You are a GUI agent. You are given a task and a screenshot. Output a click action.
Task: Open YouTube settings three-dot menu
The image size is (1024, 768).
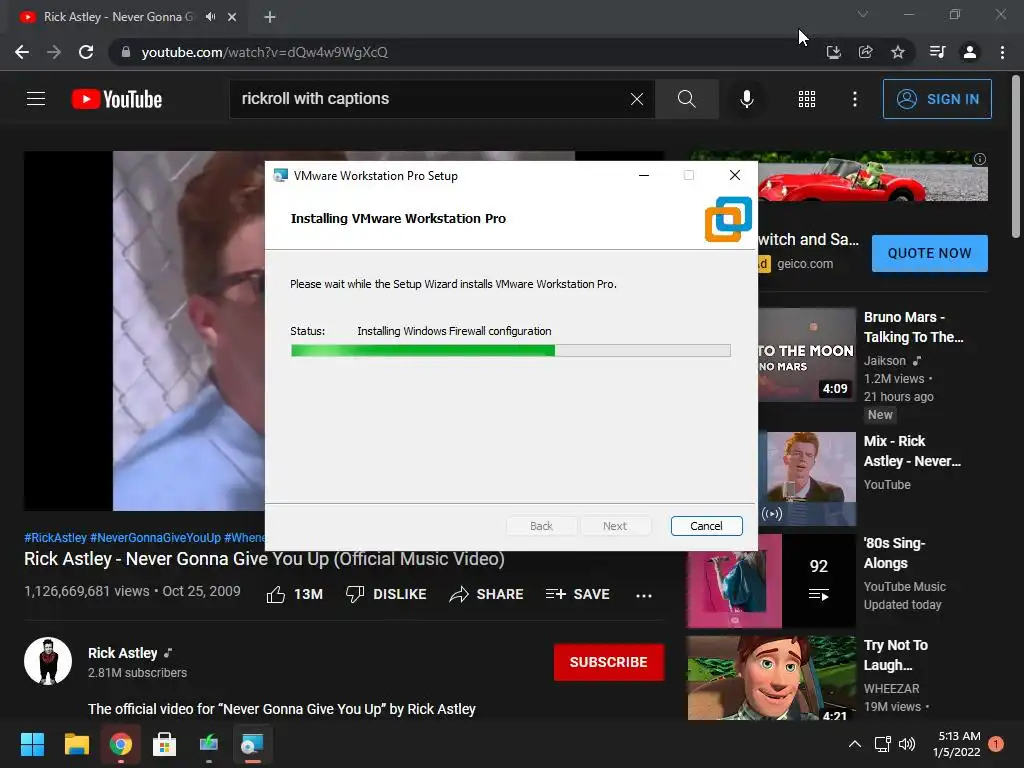pyautogui.click(x=855, y=99)
